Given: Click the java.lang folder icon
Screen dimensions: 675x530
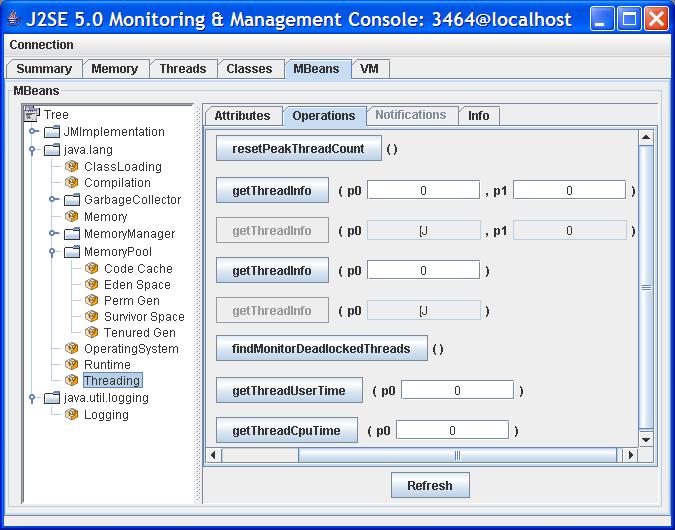Looking at the screenshot, I should [x=52, y=150].
